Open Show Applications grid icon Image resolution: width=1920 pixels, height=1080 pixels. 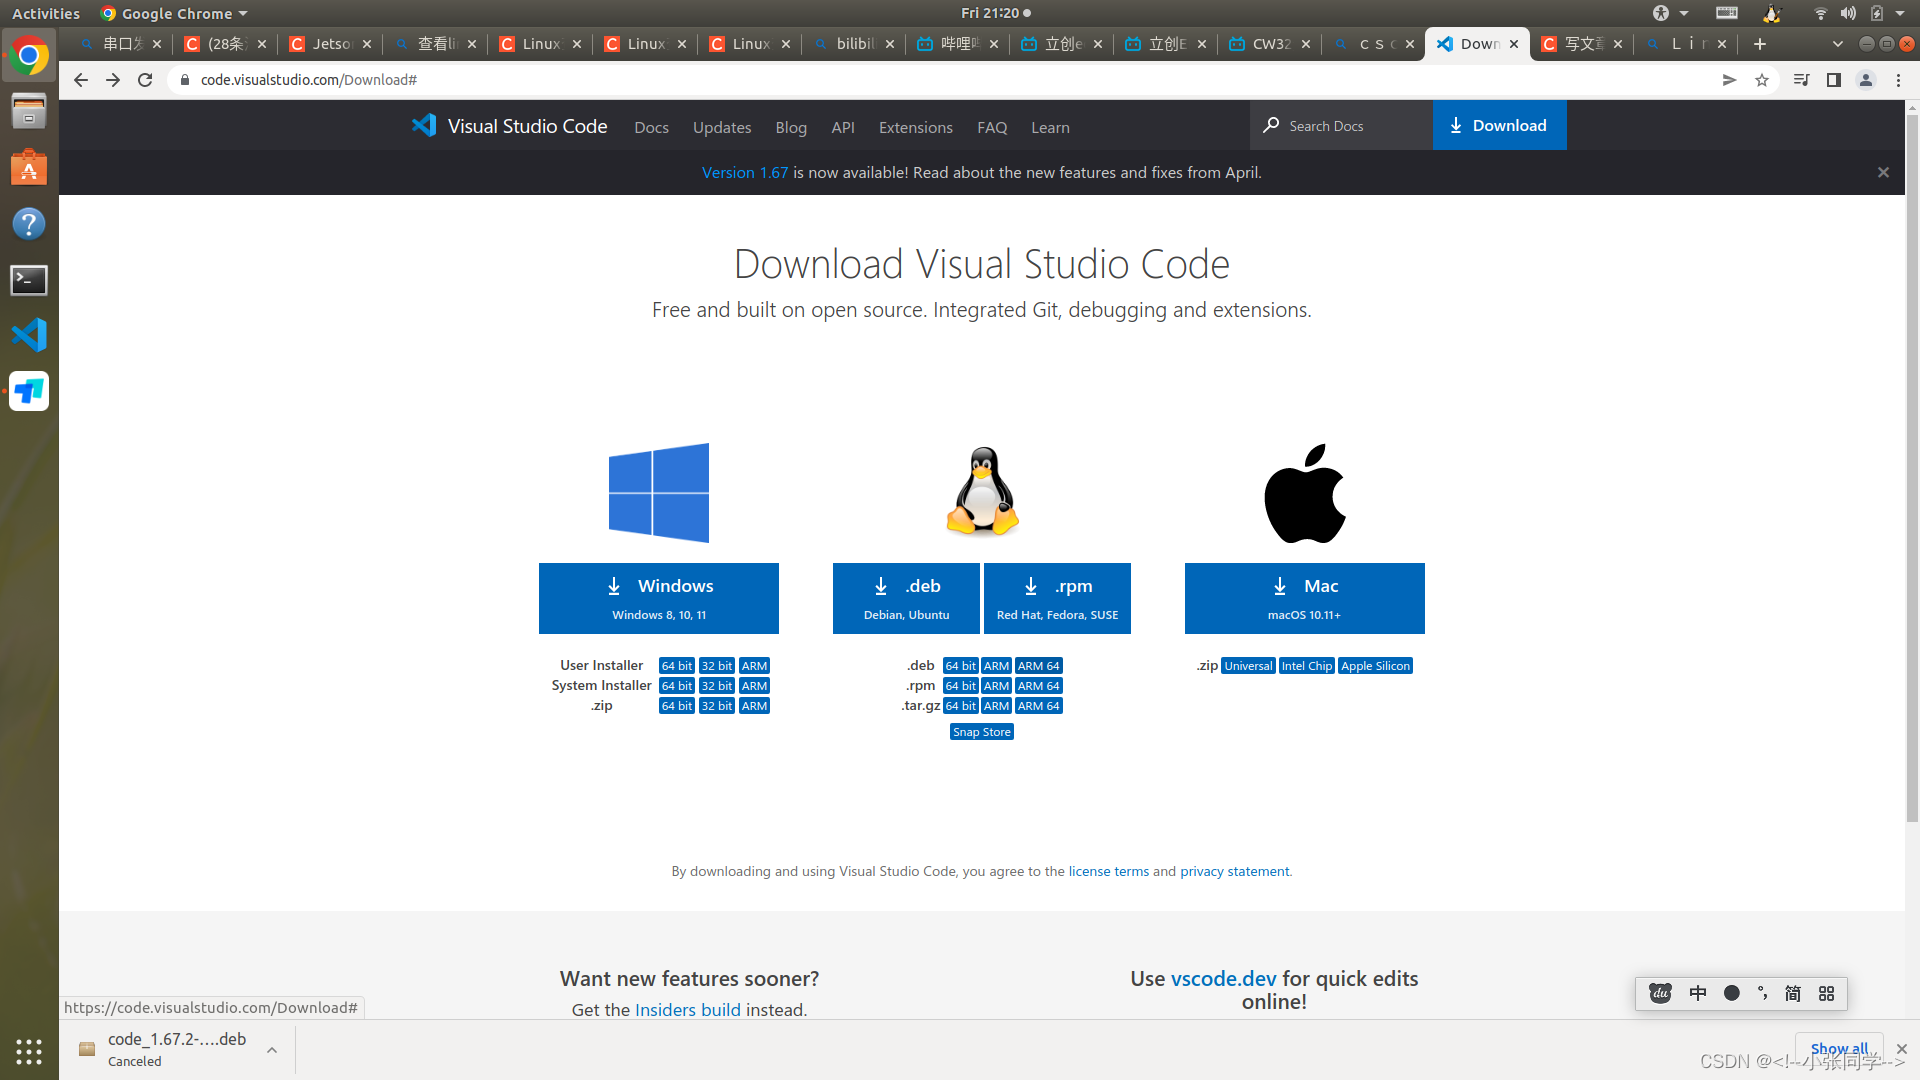click(29, 1051)
